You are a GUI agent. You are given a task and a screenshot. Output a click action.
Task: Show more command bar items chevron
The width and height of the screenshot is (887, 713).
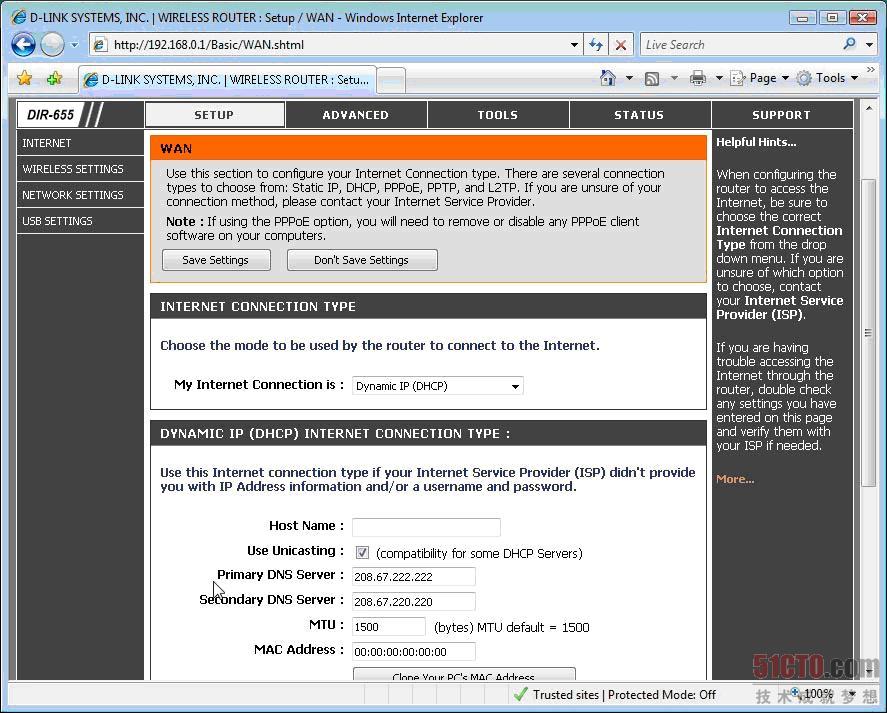click(x=871, y=70)
